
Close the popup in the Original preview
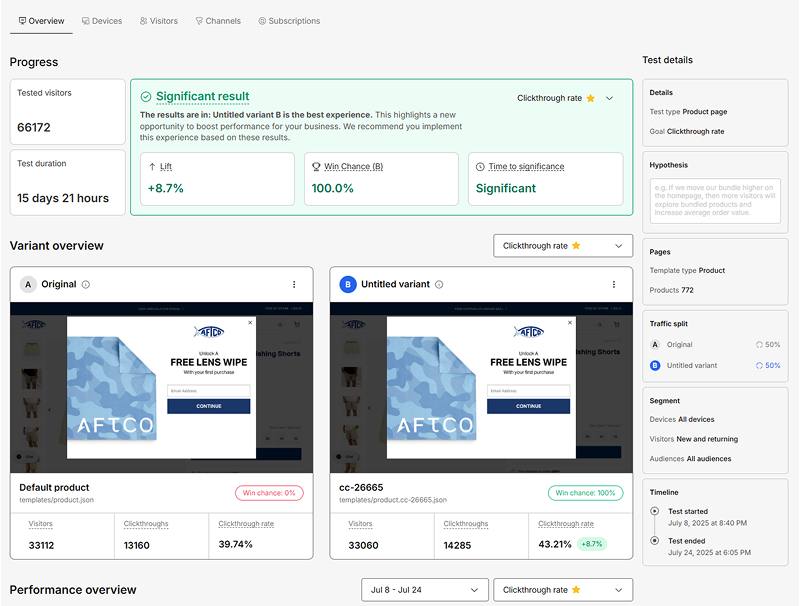click(250, 323)
